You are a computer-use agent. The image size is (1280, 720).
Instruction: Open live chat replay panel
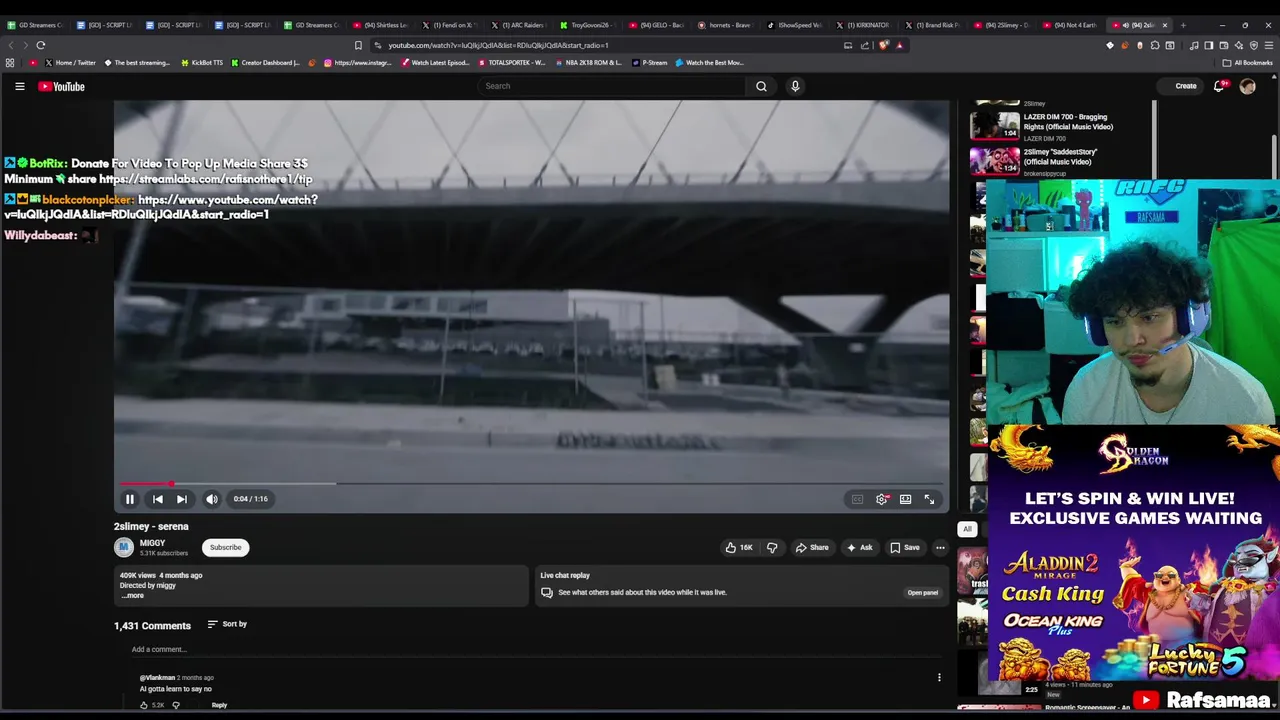(x=922, y=592)
